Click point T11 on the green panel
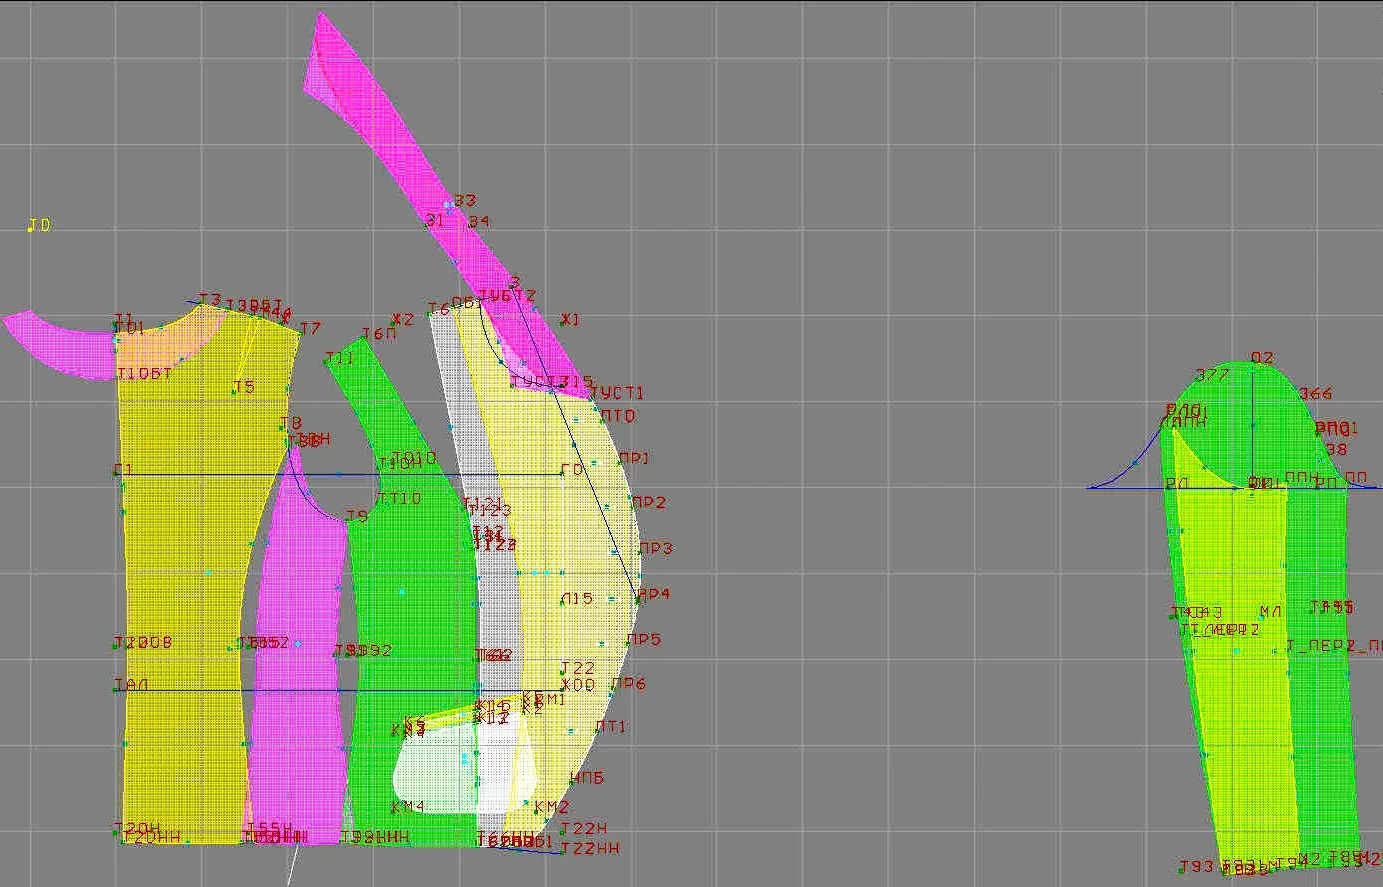1383x887 pixels. pos(328,360)
